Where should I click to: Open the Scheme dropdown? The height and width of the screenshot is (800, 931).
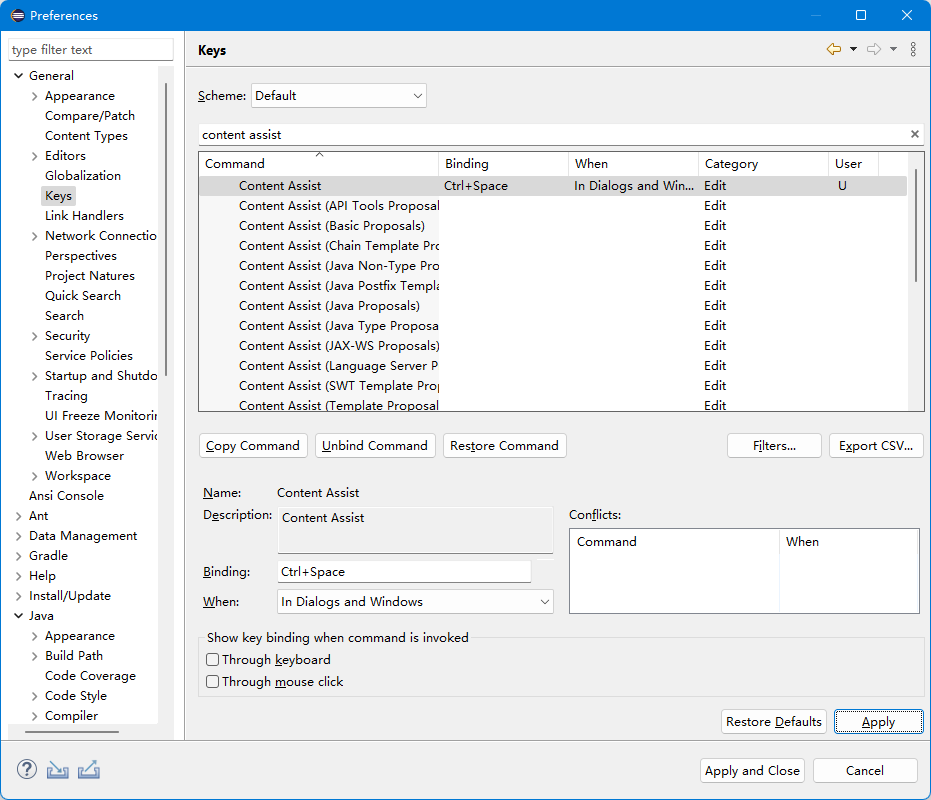(x=338, y=96)
